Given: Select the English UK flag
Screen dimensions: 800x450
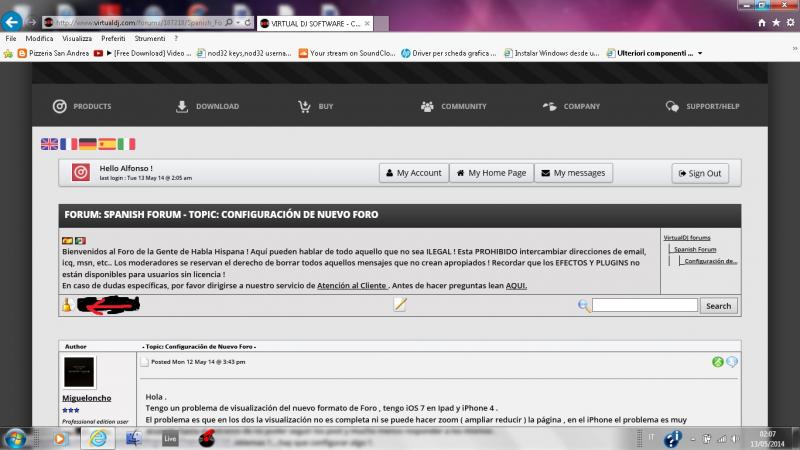Looking at the screenshot, I should pos(49,144).
